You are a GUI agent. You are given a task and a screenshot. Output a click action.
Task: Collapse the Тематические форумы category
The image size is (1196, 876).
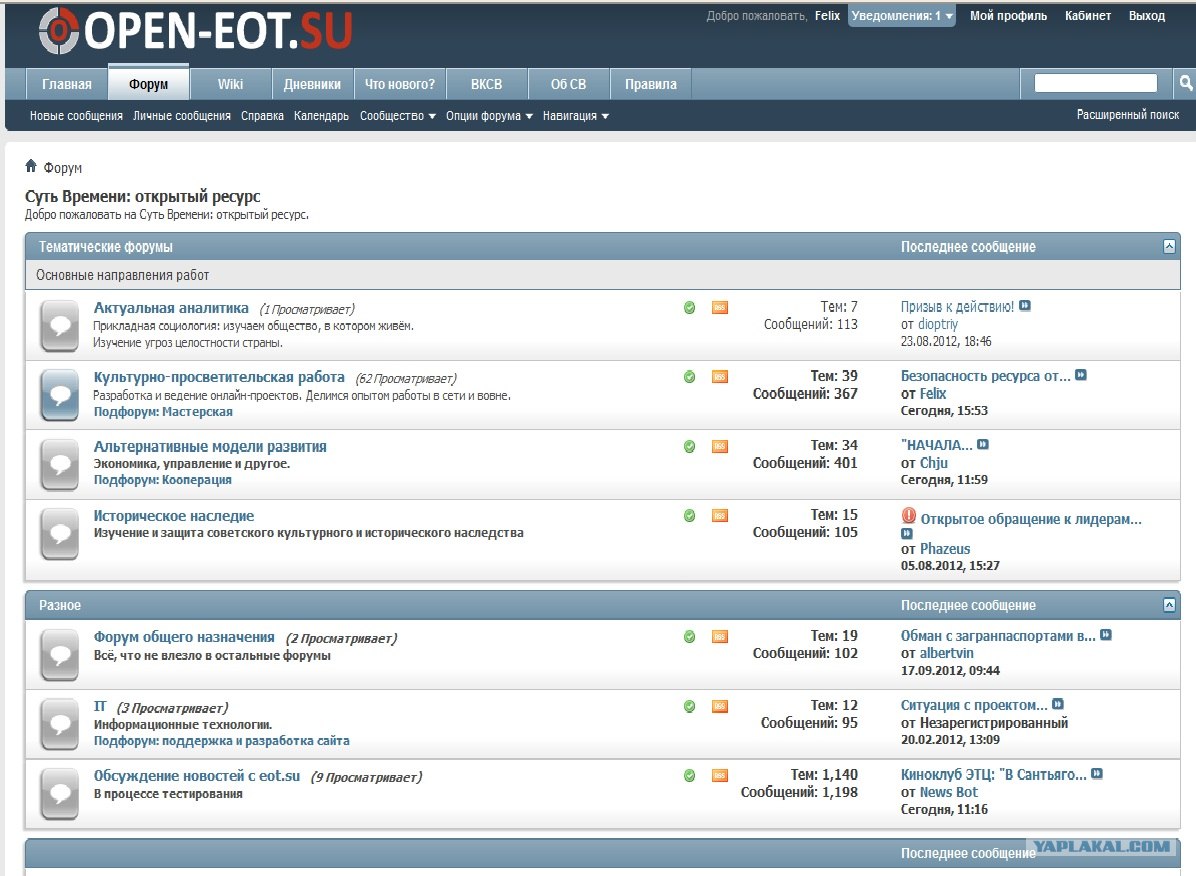point(1169,246)
